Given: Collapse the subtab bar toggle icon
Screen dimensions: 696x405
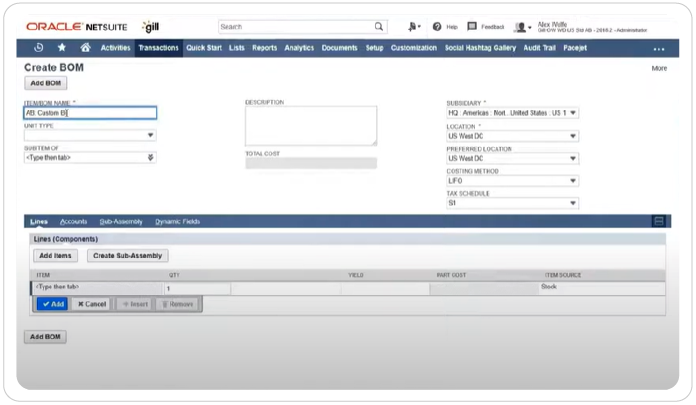Looking at the screenshot, I should pos(659,221).
